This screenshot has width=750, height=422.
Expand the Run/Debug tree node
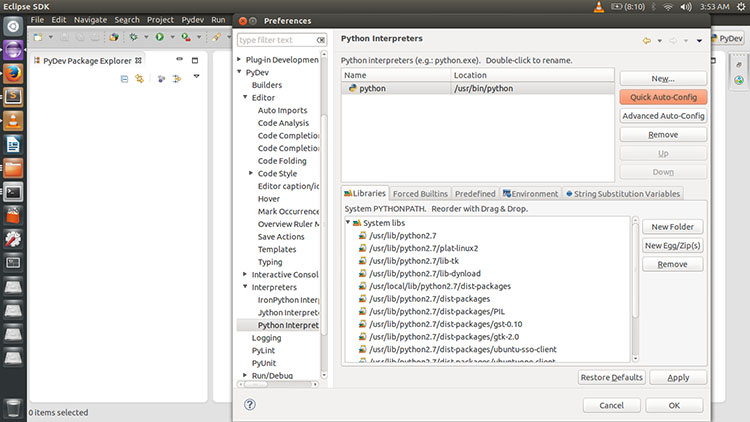pos(245,375)
